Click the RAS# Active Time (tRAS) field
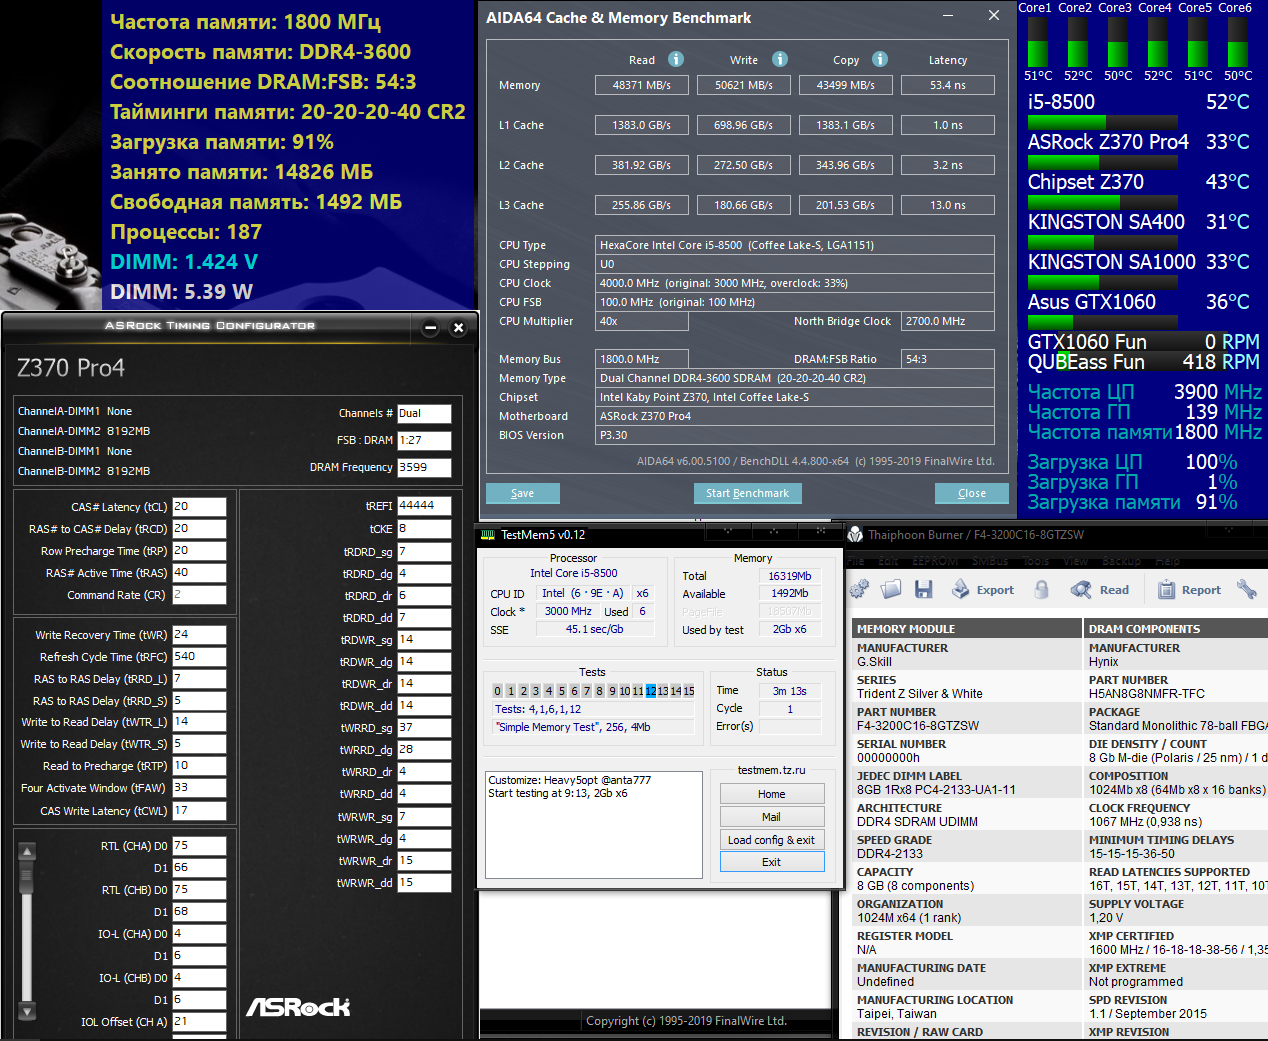 click(199, 573)
